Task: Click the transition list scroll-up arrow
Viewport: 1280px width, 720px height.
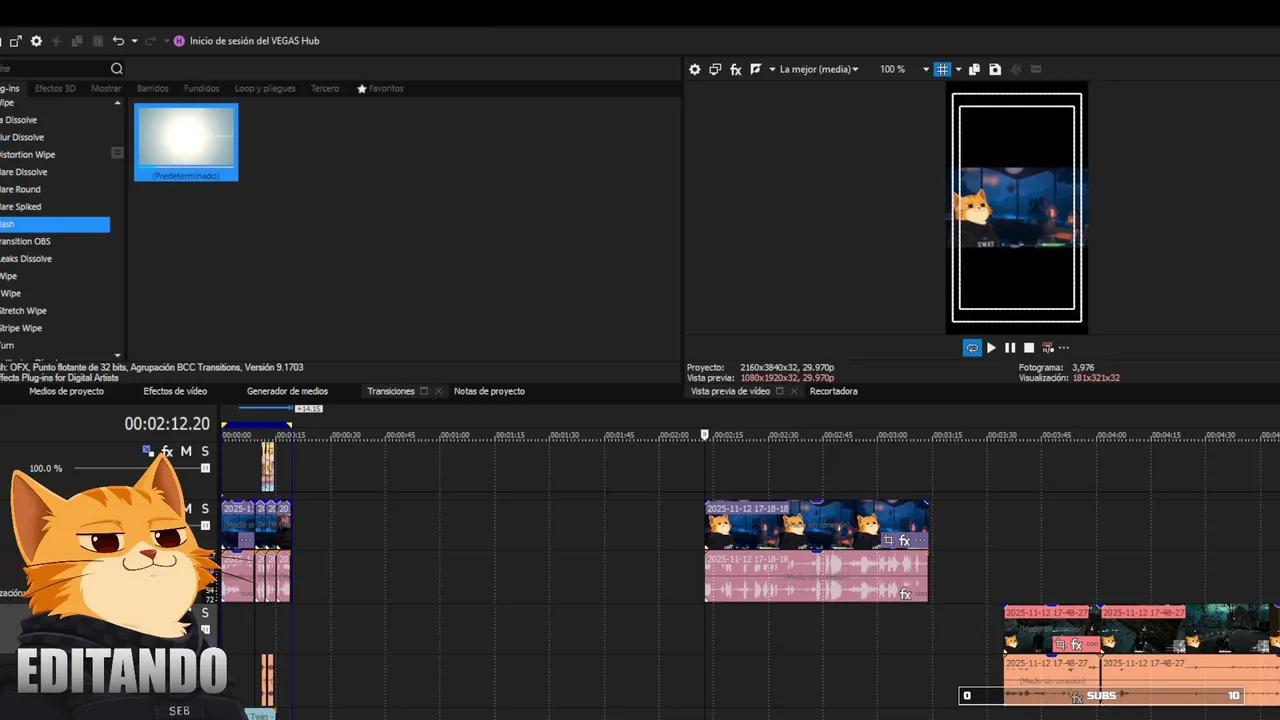Action: [118, 102]
